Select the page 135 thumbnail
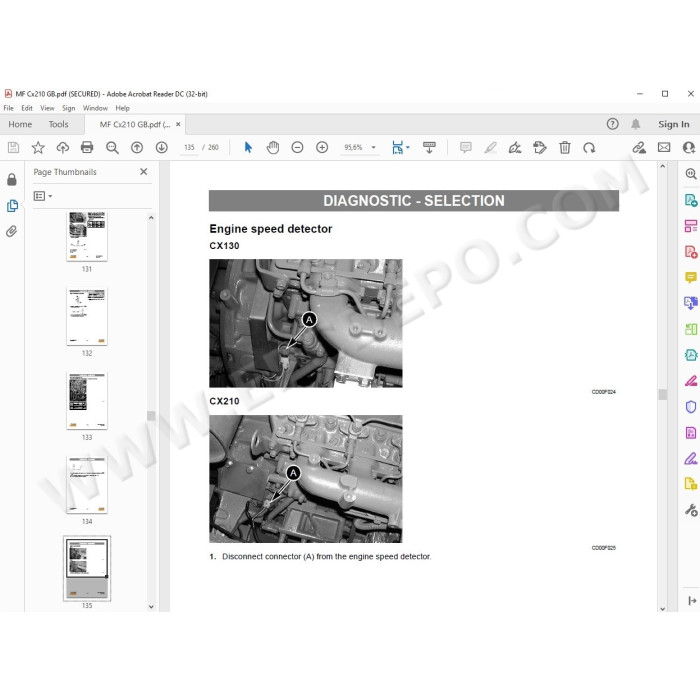 [87, 568]
